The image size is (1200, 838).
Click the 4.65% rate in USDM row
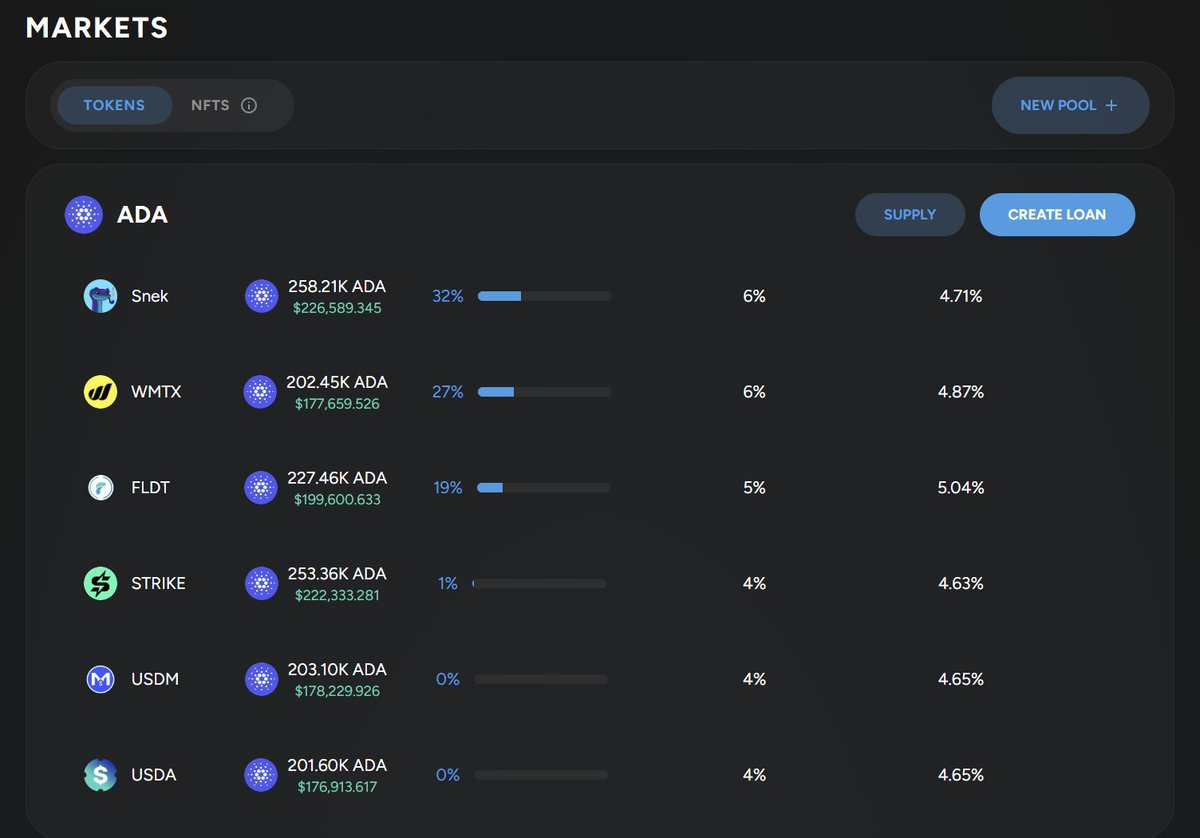961,679
